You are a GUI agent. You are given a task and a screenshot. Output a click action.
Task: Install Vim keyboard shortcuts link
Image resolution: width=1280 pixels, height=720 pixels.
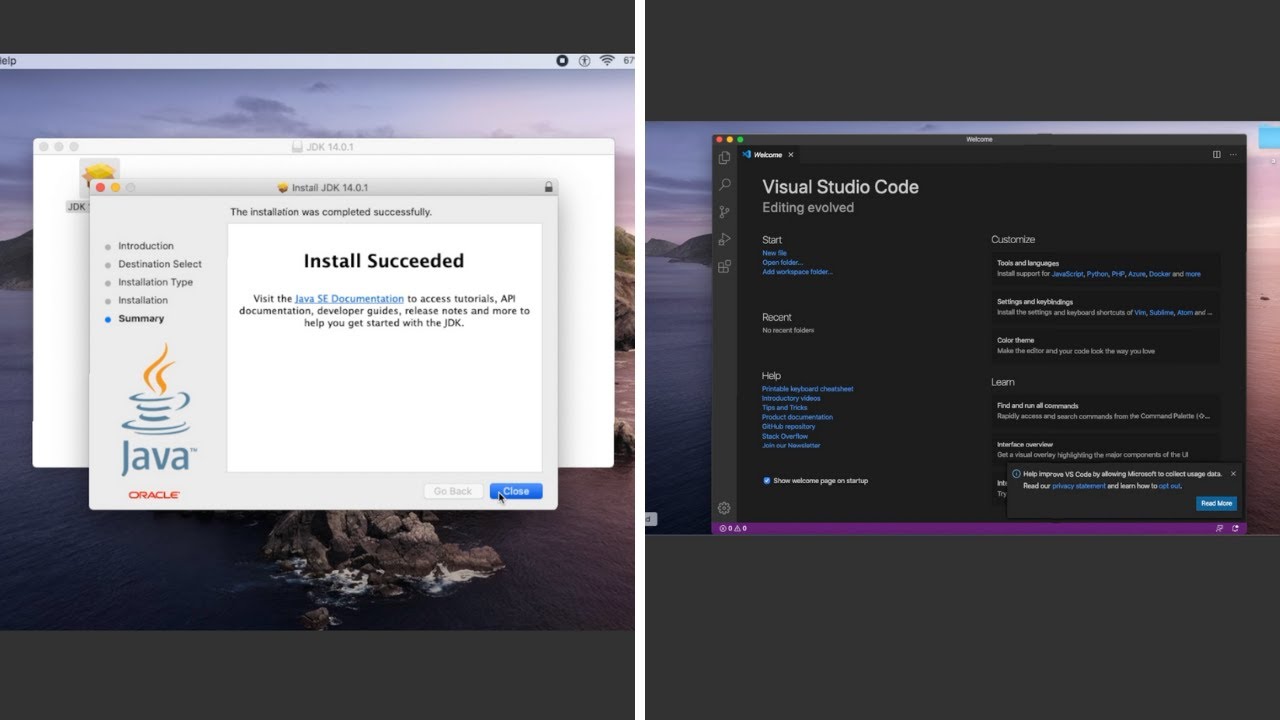click(1140, 312)
